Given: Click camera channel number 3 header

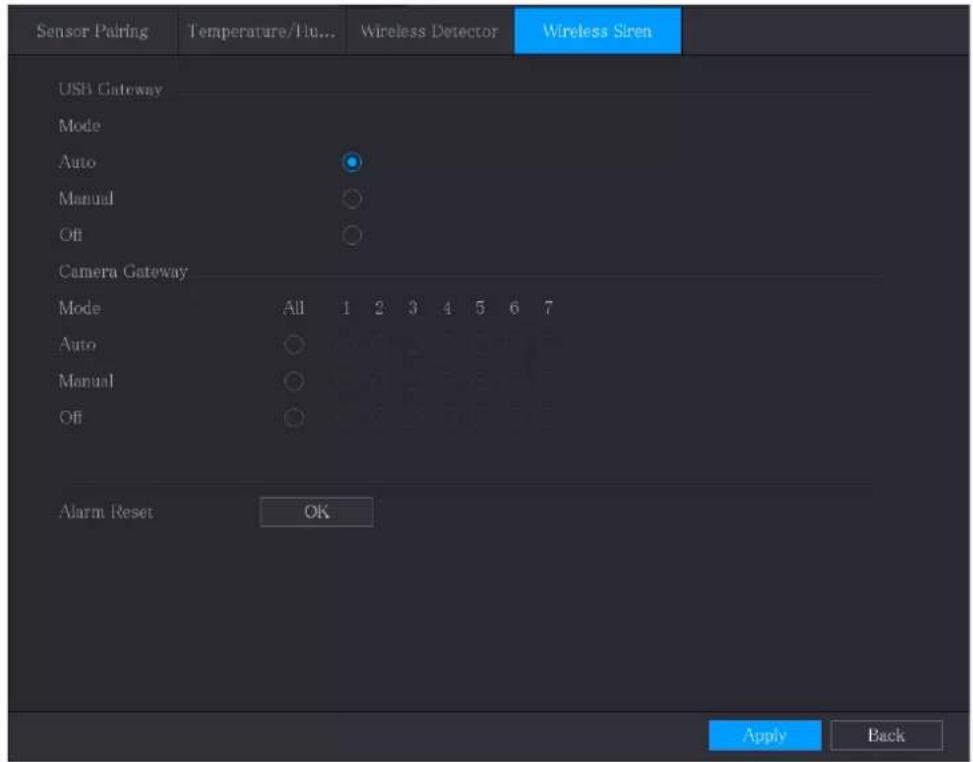Looking at the screenshot, I should [413, 308].
